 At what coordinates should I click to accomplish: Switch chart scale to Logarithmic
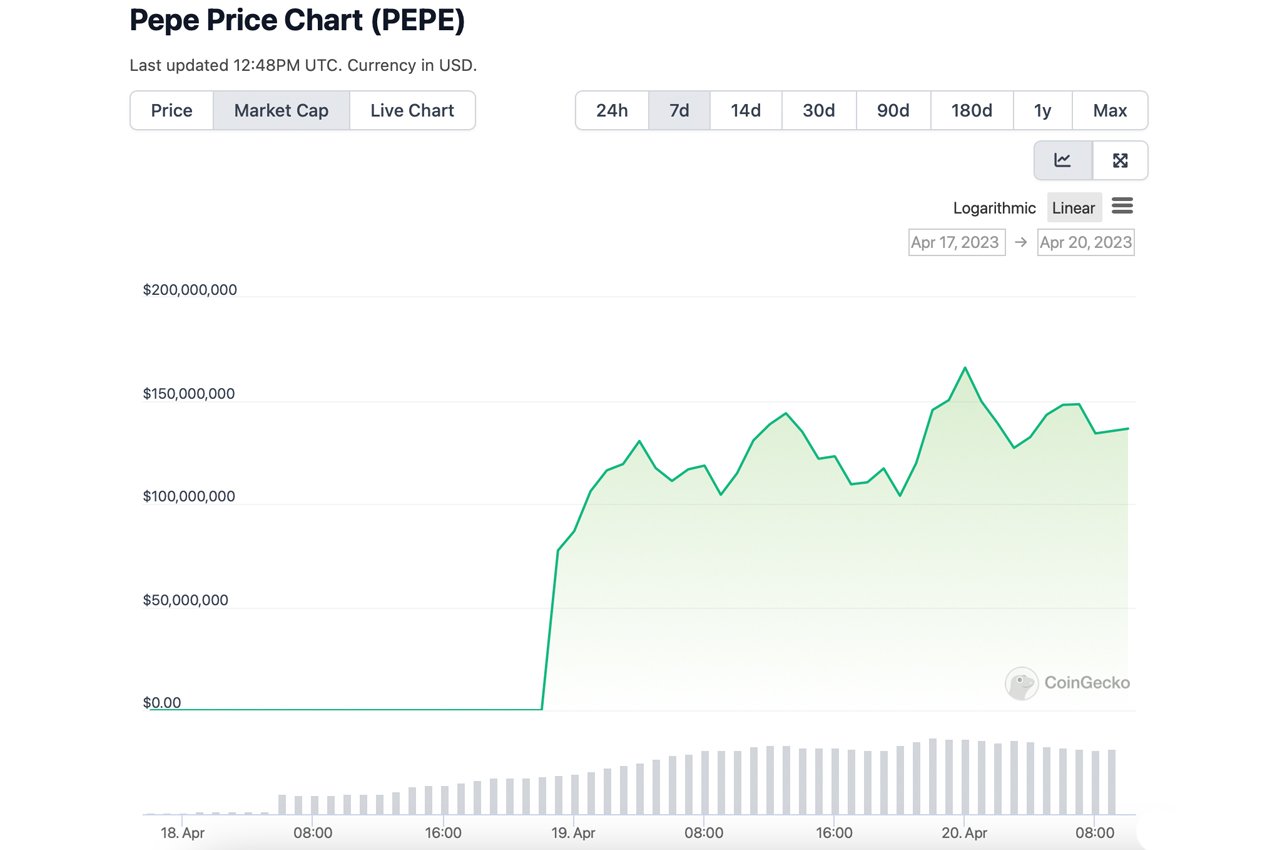(x=994, y=208)
